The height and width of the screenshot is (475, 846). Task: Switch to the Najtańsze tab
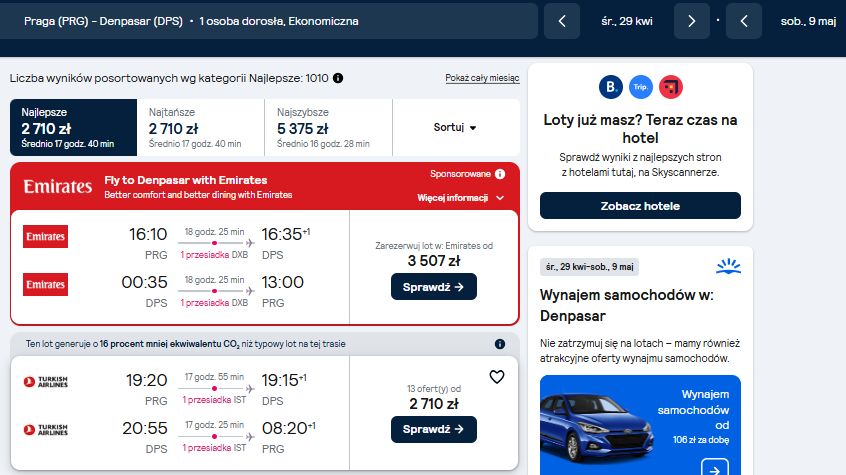201,127
